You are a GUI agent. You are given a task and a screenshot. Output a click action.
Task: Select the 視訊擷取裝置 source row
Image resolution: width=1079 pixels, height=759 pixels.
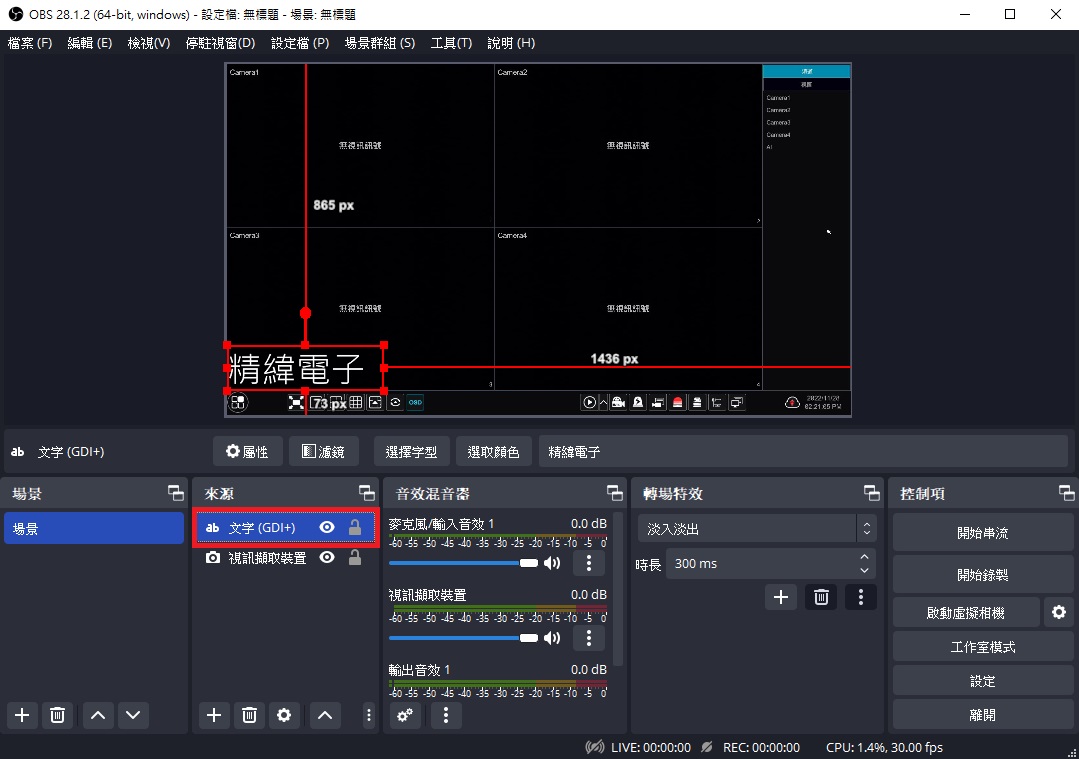coord(286,557)
